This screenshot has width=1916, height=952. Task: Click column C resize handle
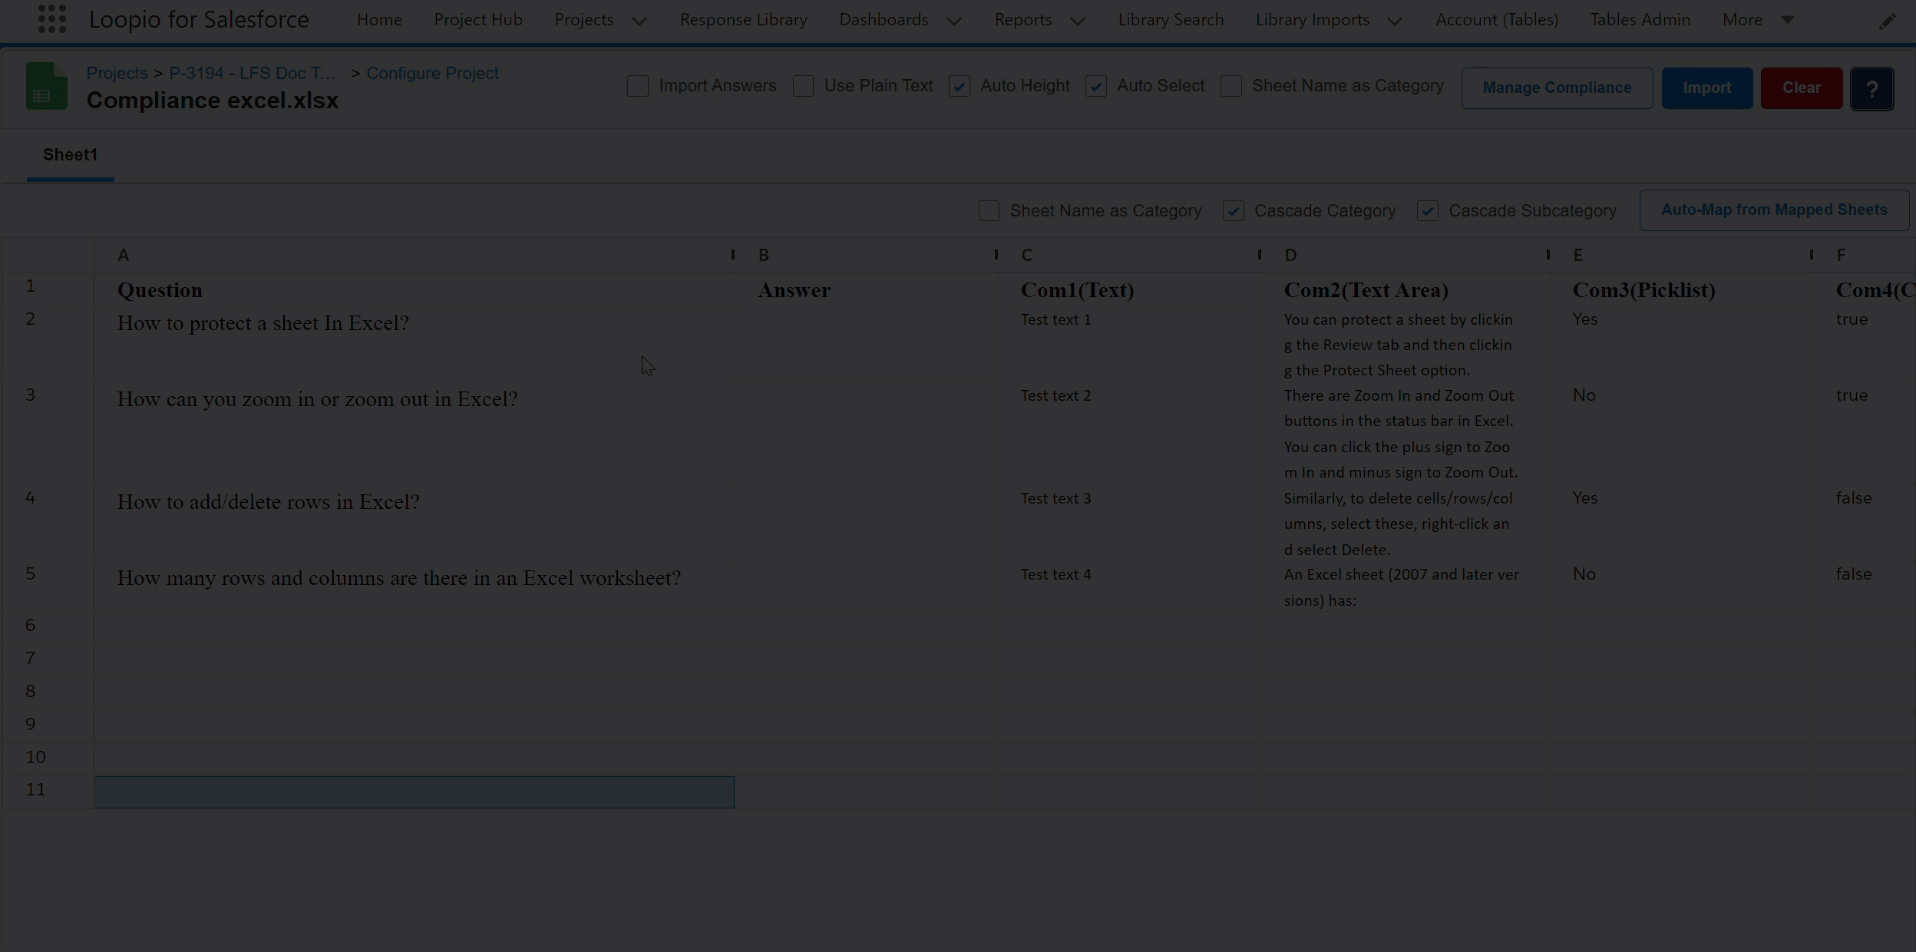(1259, 255)
